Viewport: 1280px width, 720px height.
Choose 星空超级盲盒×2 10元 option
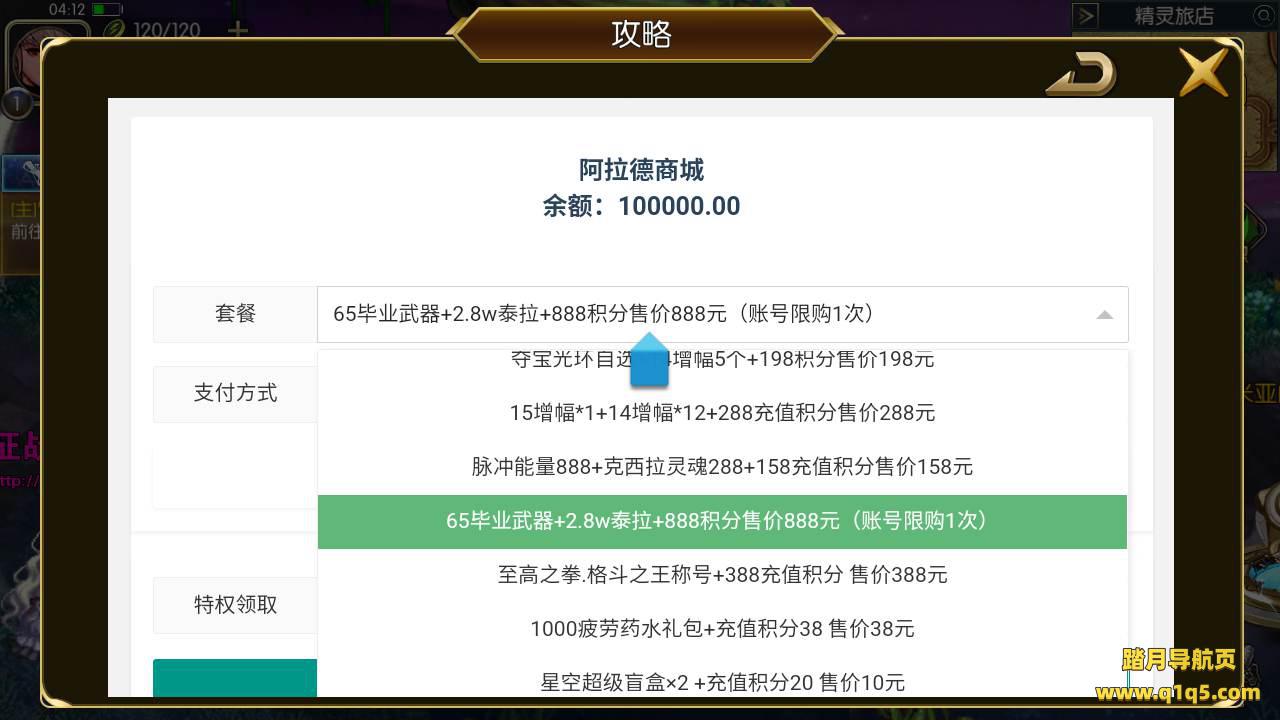point(722,682)
